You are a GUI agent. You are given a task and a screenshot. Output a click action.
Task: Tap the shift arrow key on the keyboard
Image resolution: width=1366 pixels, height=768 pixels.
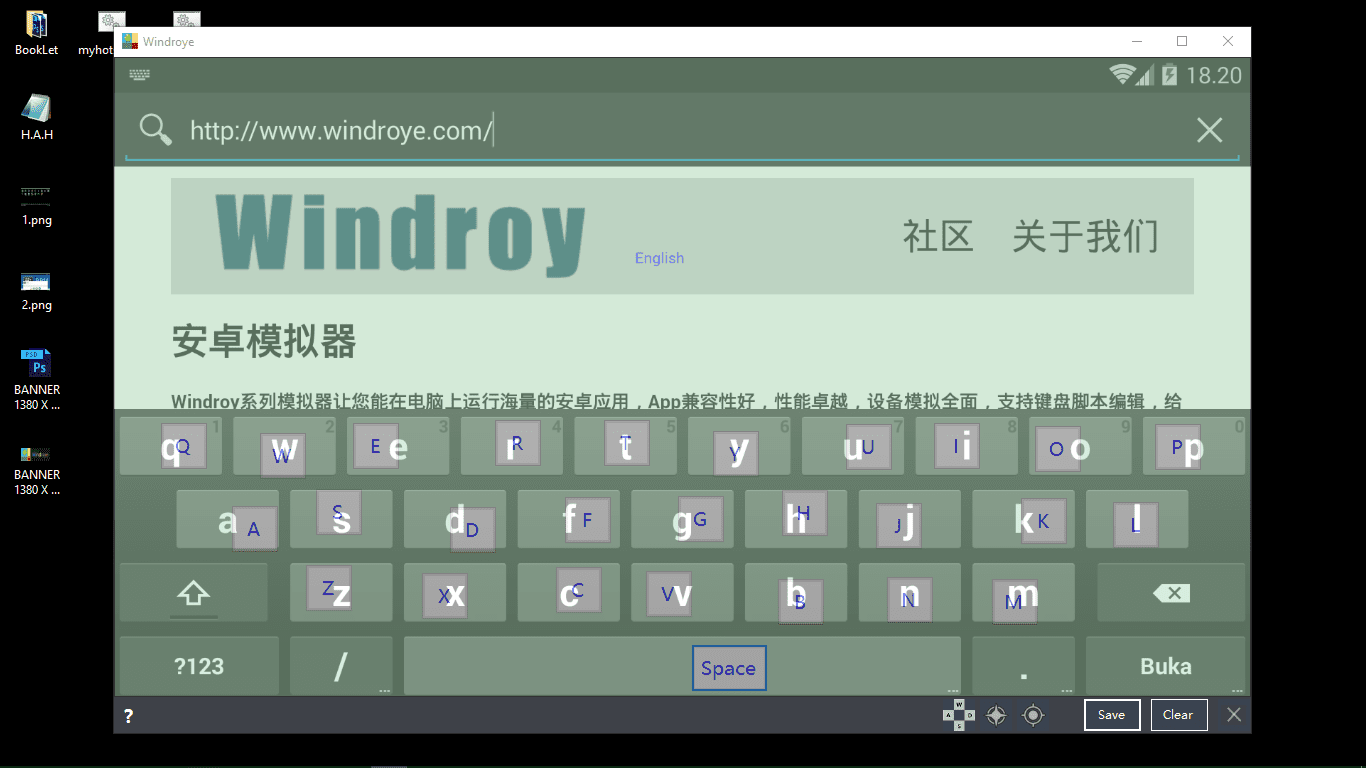pos(193,593)
